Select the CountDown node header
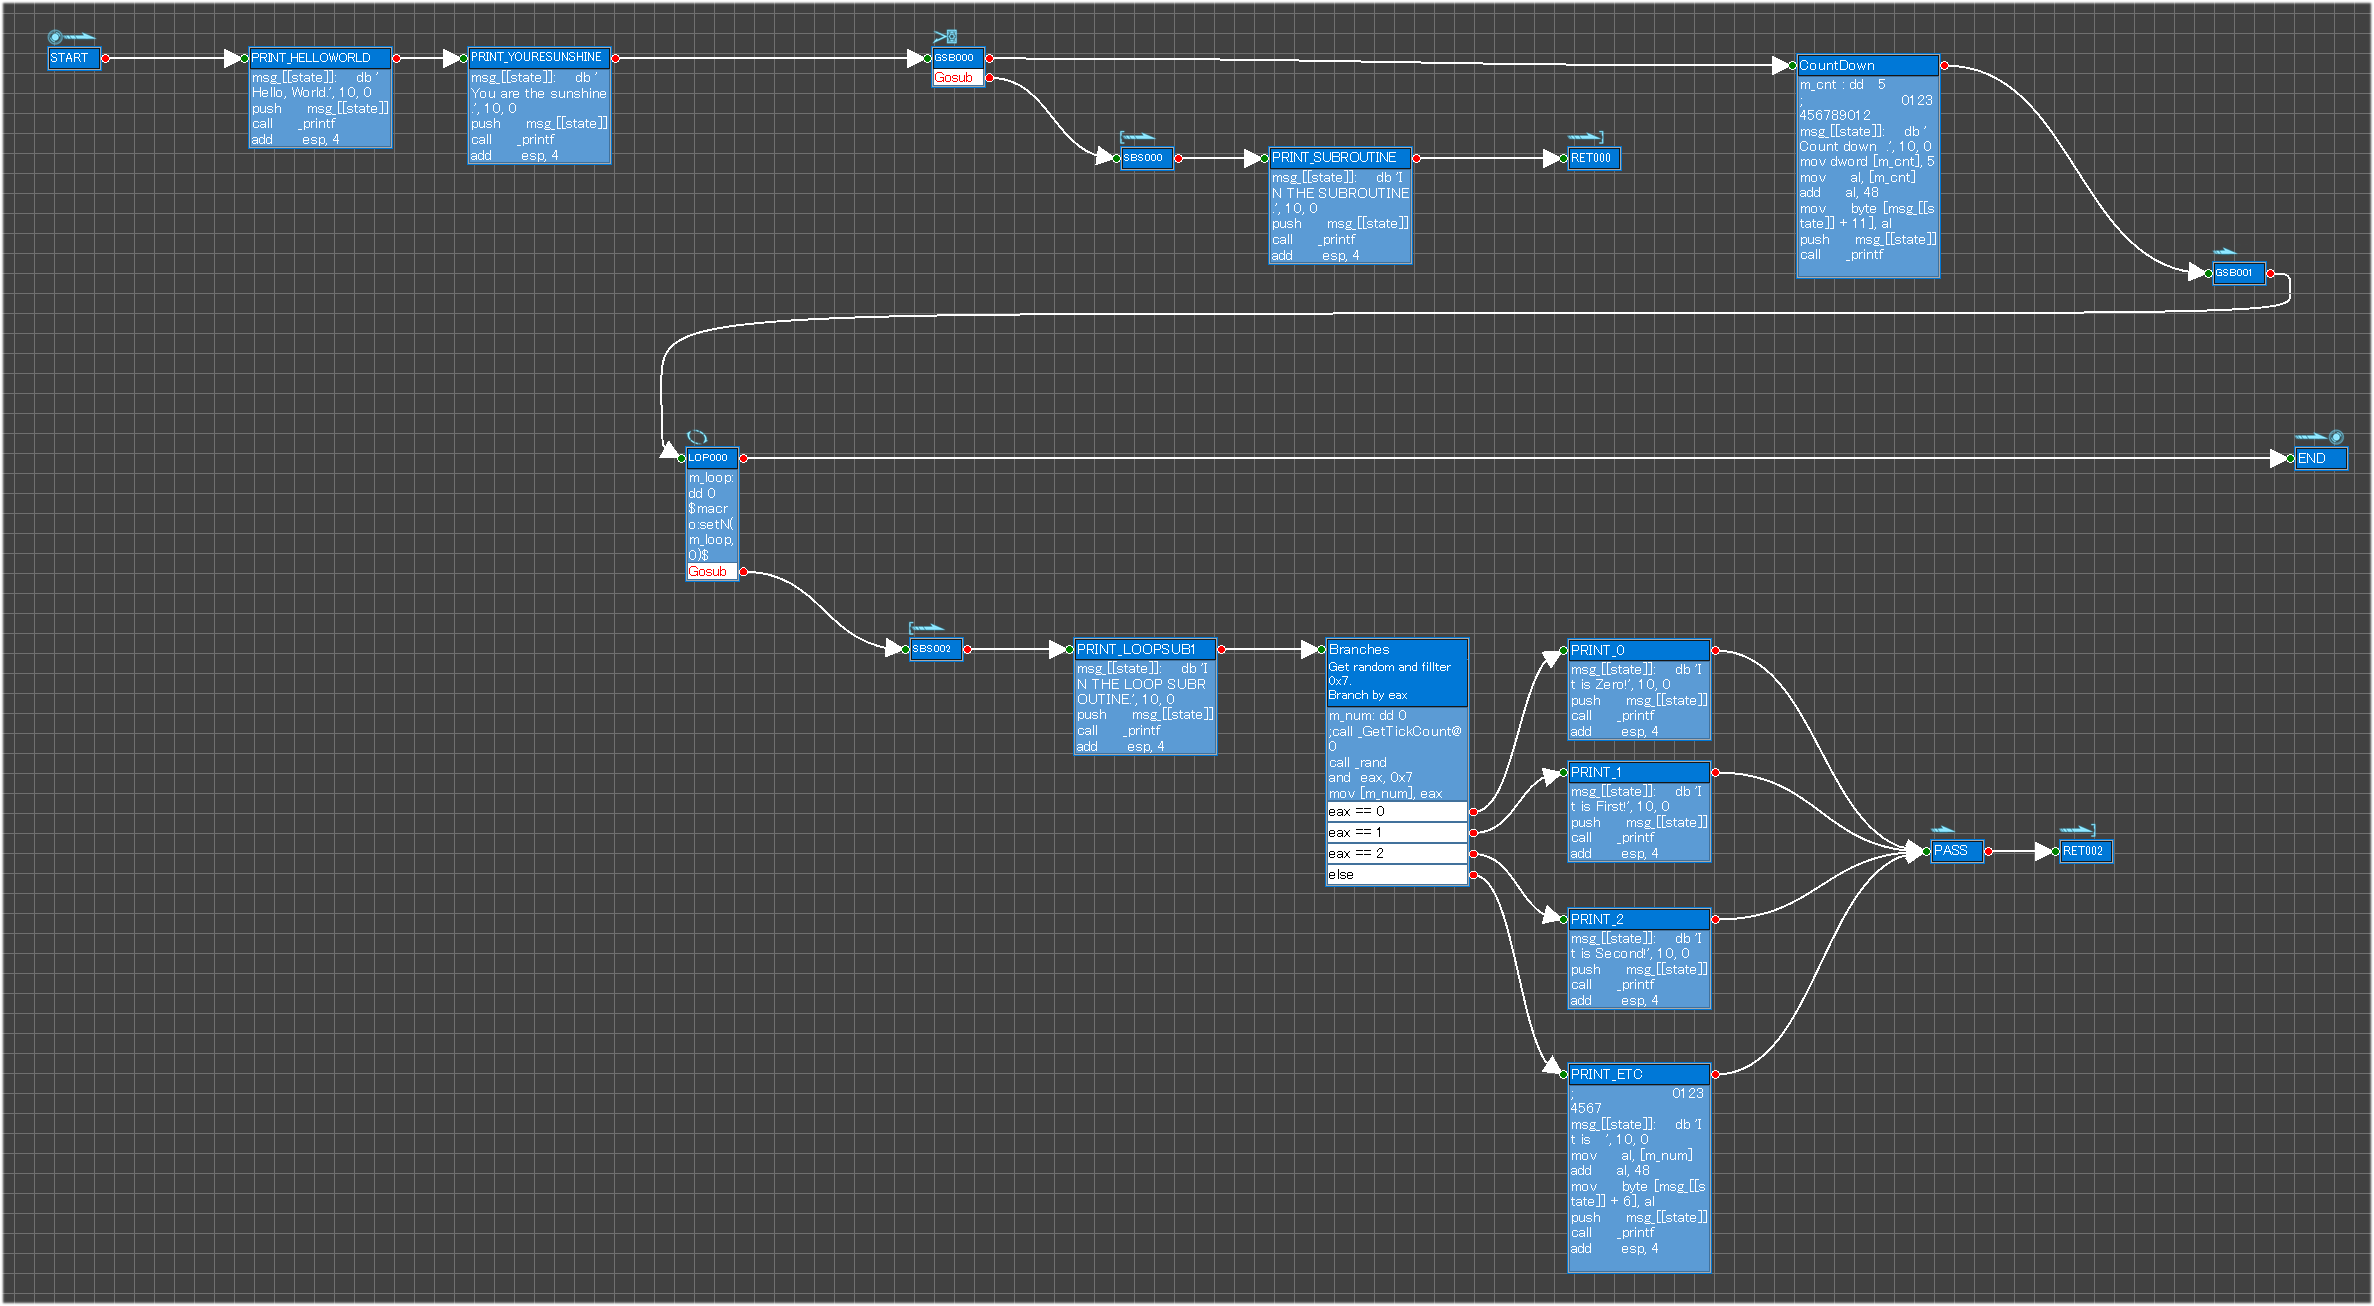The image size is (2374, 1306). point(1867,66)
